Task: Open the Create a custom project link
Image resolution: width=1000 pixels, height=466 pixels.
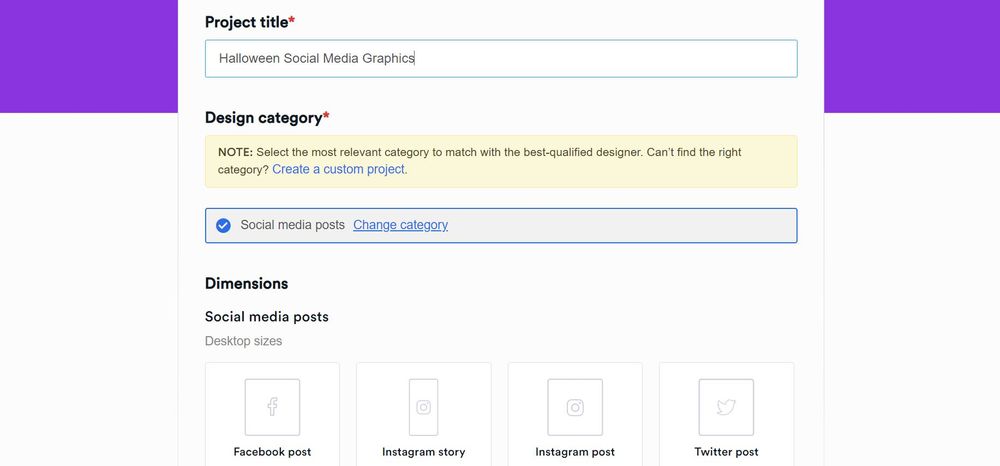Action: tap(339, 170)
